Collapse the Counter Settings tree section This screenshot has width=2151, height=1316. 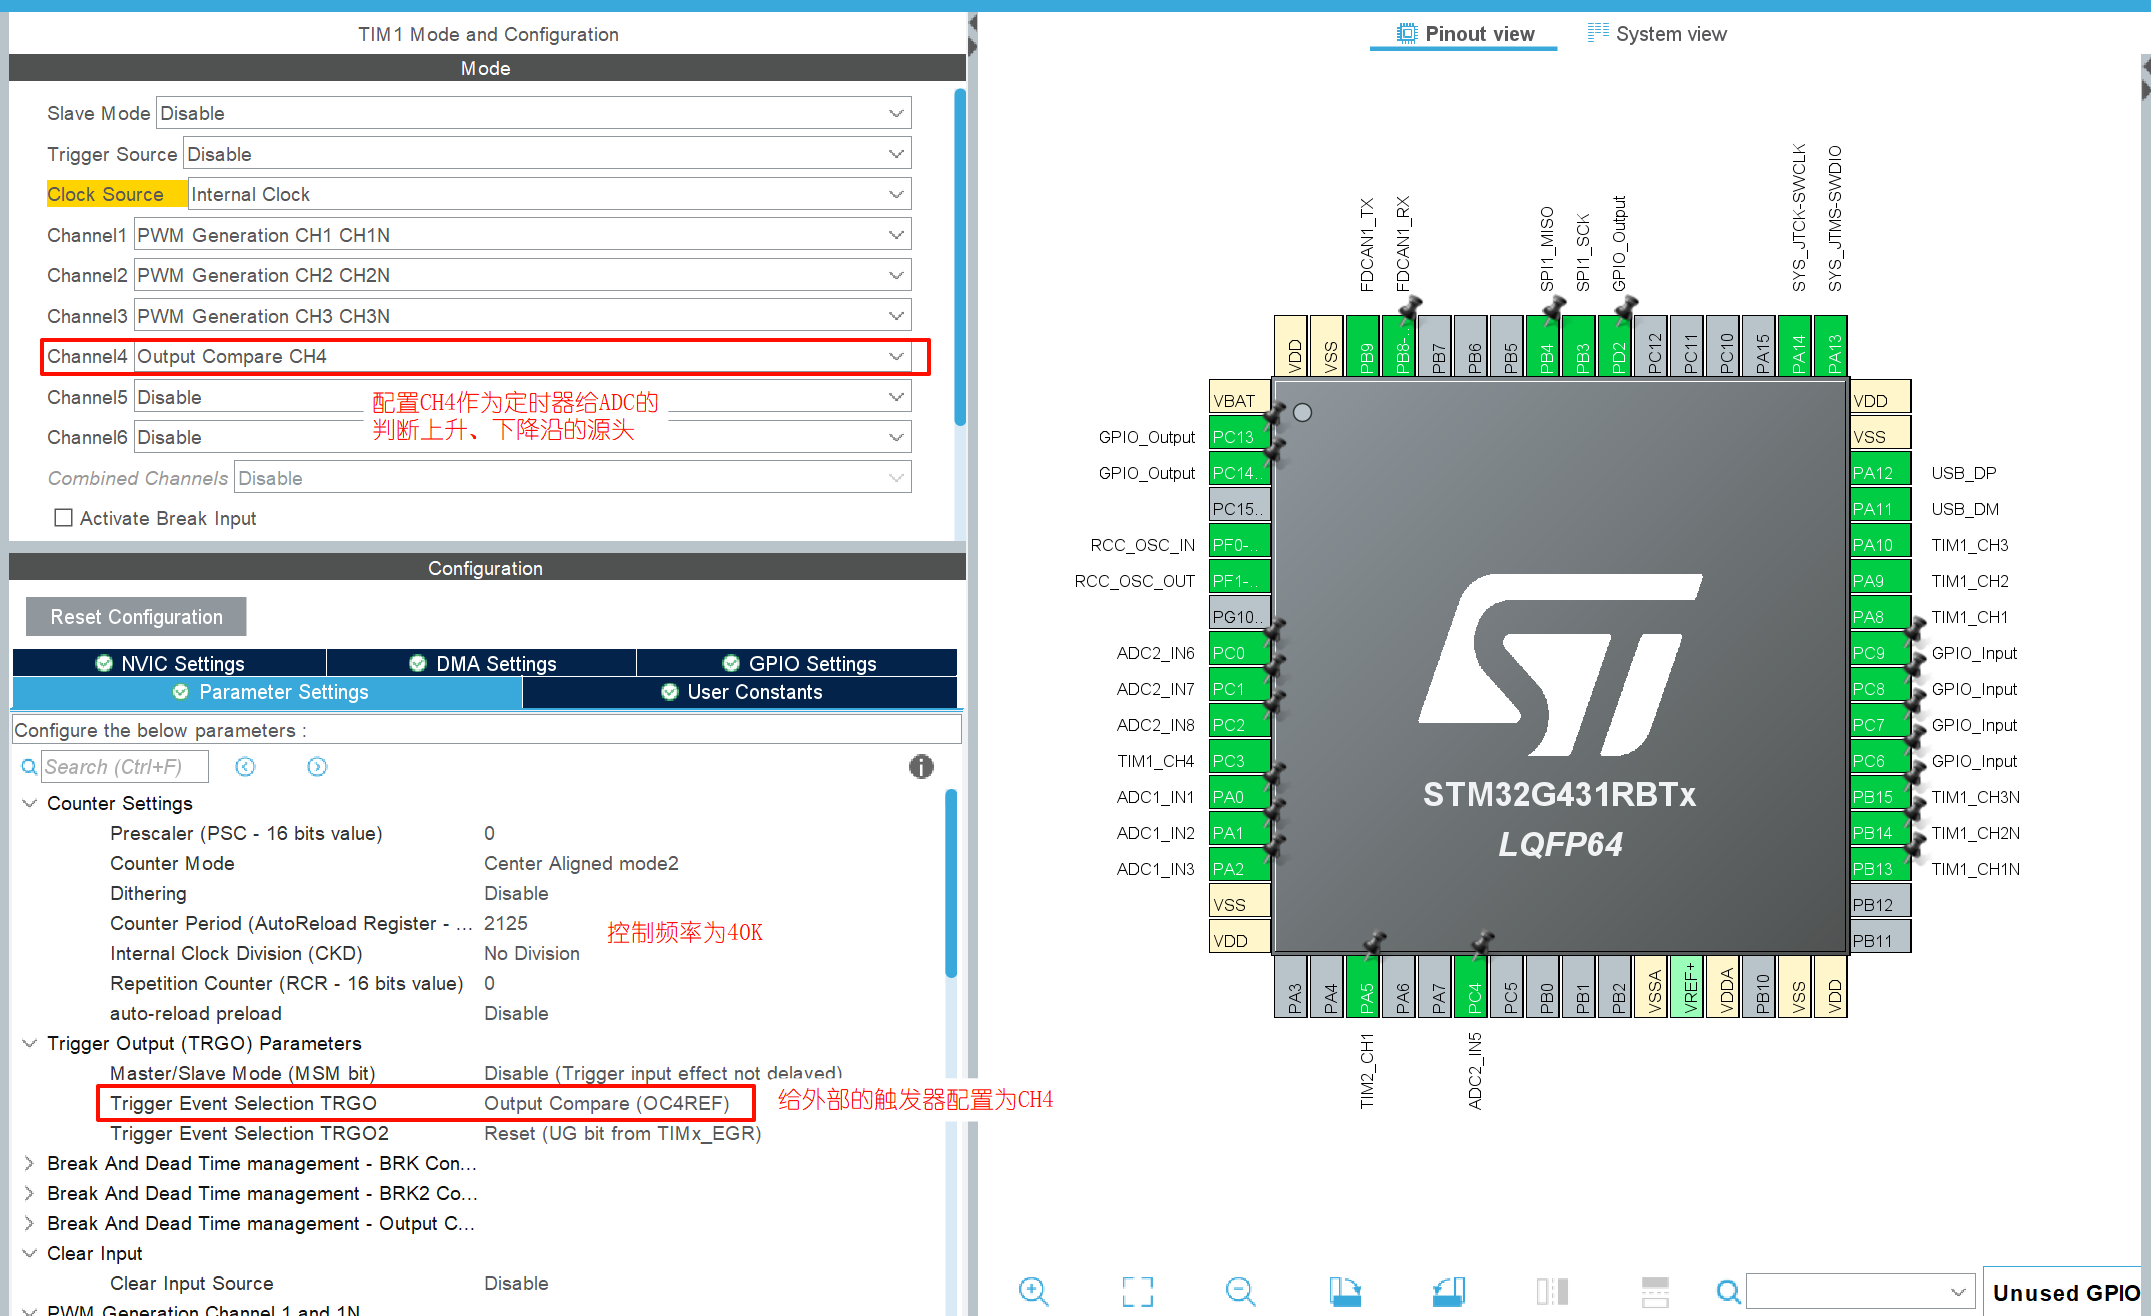point(30,803)
